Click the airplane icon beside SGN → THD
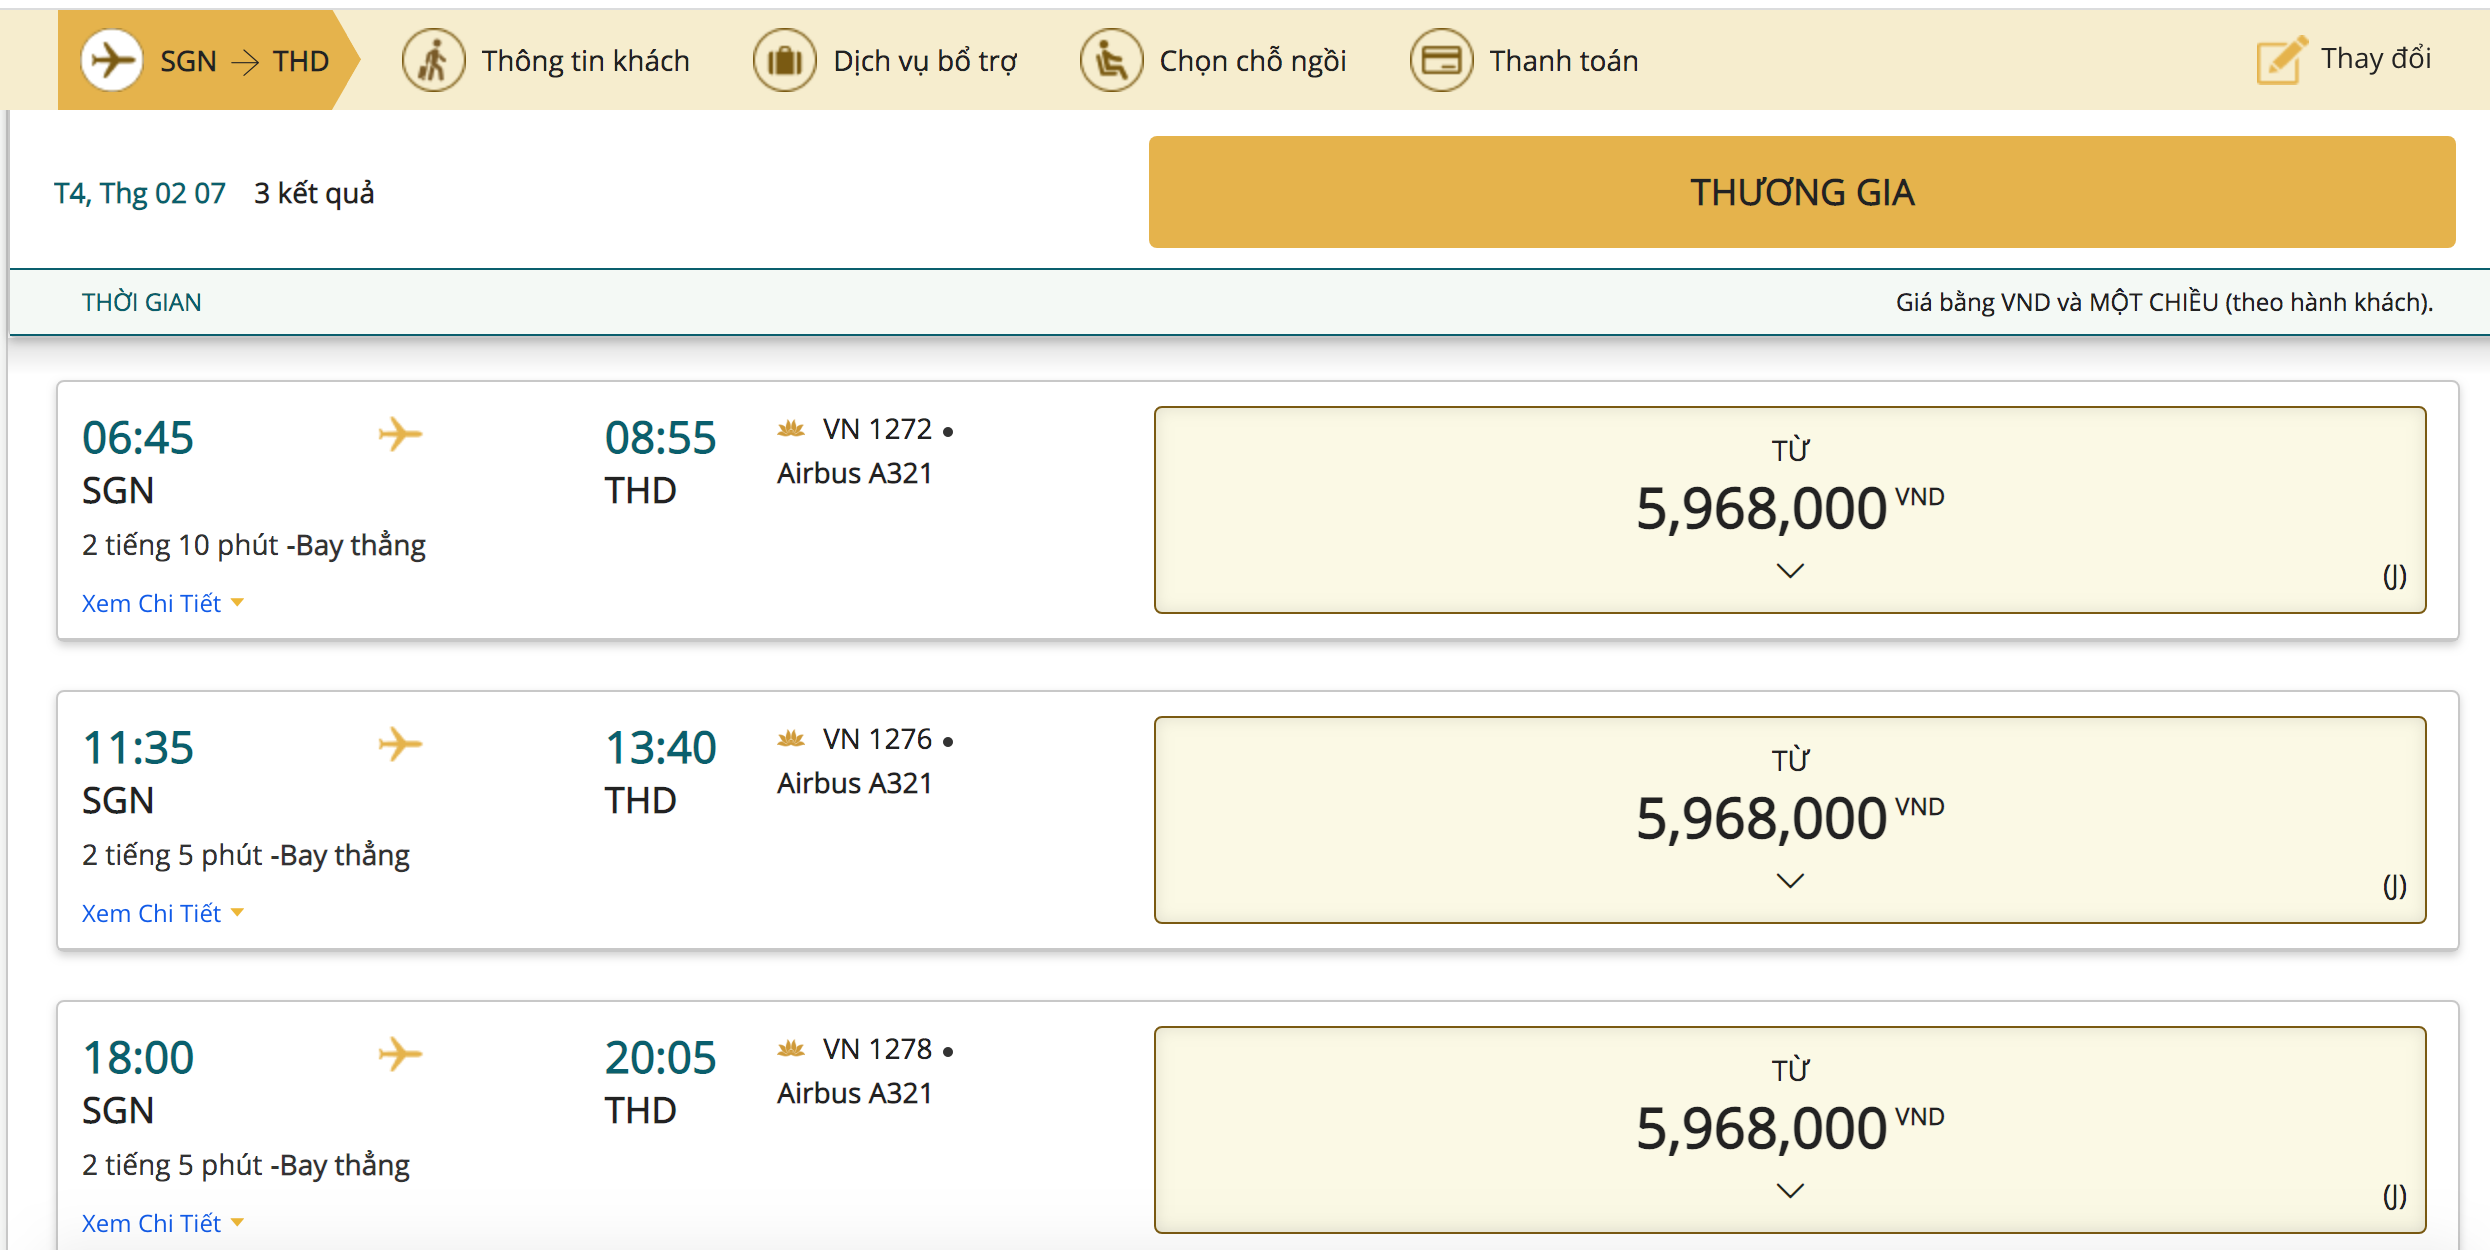 (x=111, y=60)
